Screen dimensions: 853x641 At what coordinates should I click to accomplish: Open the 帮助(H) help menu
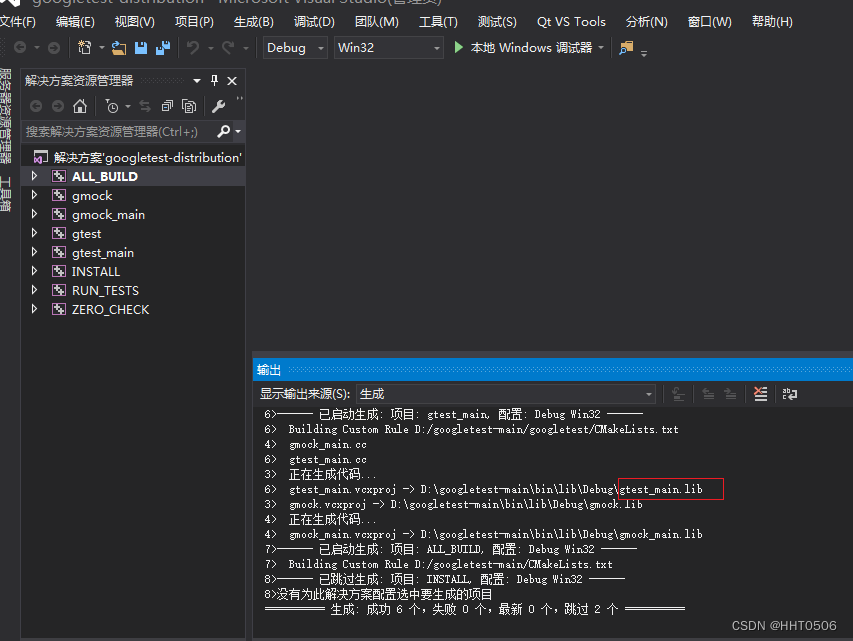(772, 22)
